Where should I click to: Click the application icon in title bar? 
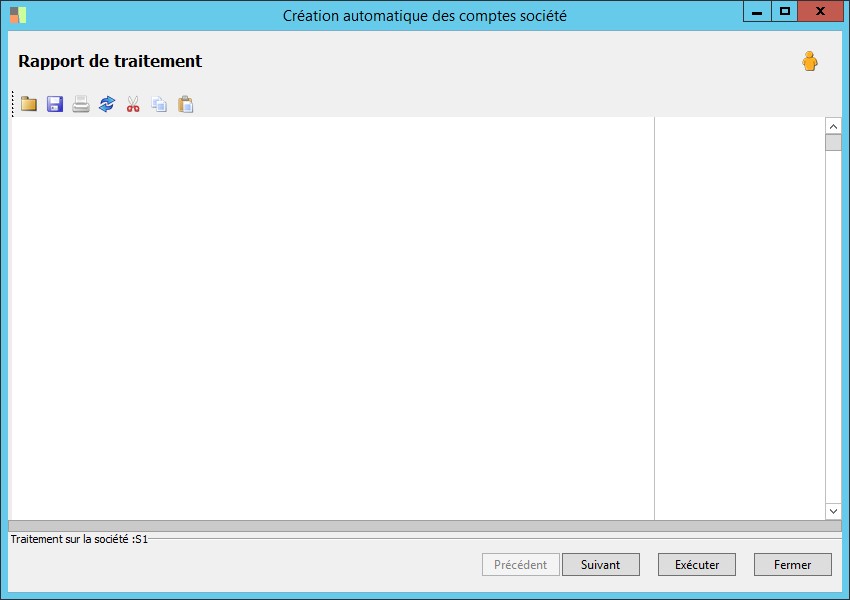(x=18, y=15)
